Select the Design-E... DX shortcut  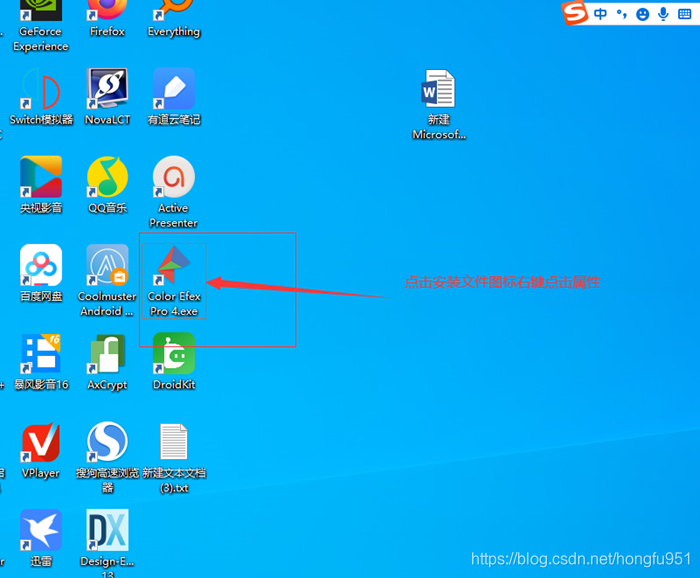click(107, 543)
